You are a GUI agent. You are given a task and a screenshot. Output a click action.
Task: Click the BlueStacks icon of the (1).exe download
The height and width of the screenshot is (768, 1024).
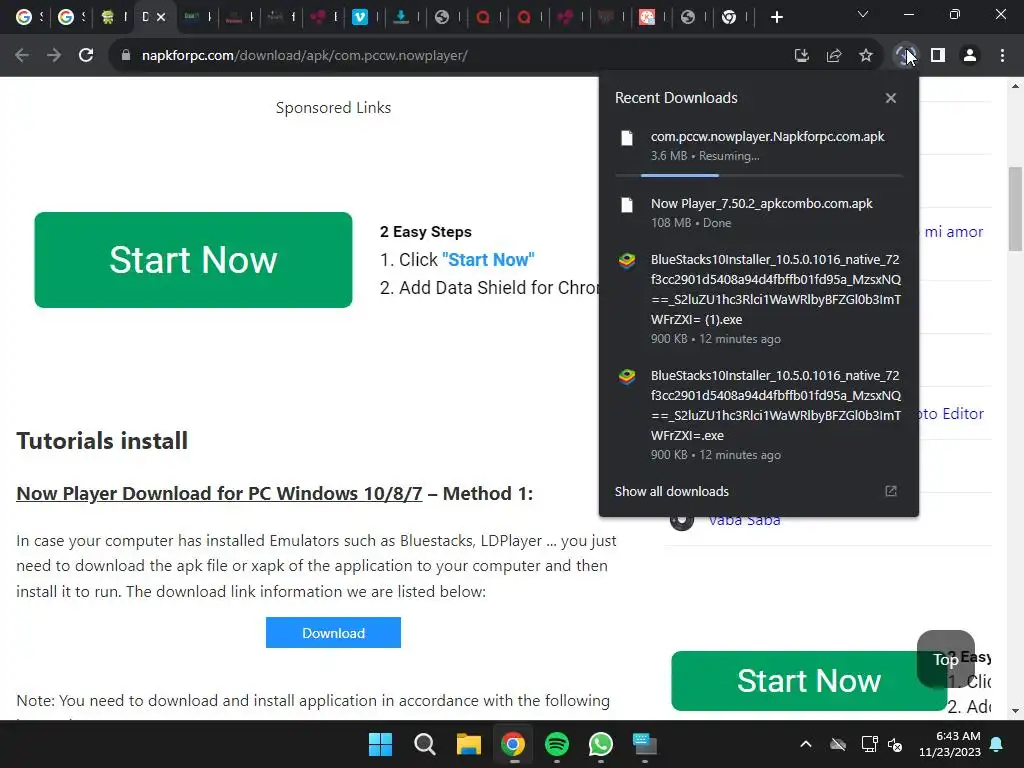pos(627,261)
